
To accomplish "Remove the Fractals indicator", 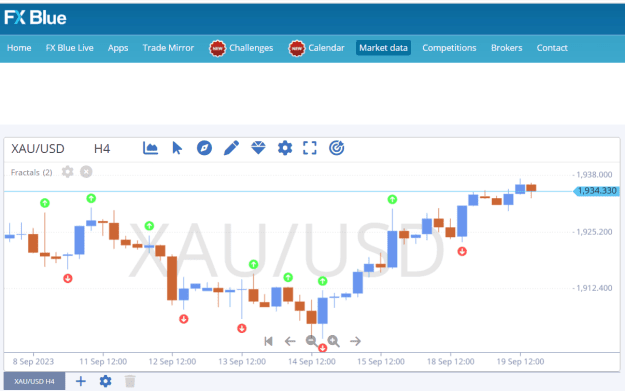I will pyautogui.click(x=86, y=172).
